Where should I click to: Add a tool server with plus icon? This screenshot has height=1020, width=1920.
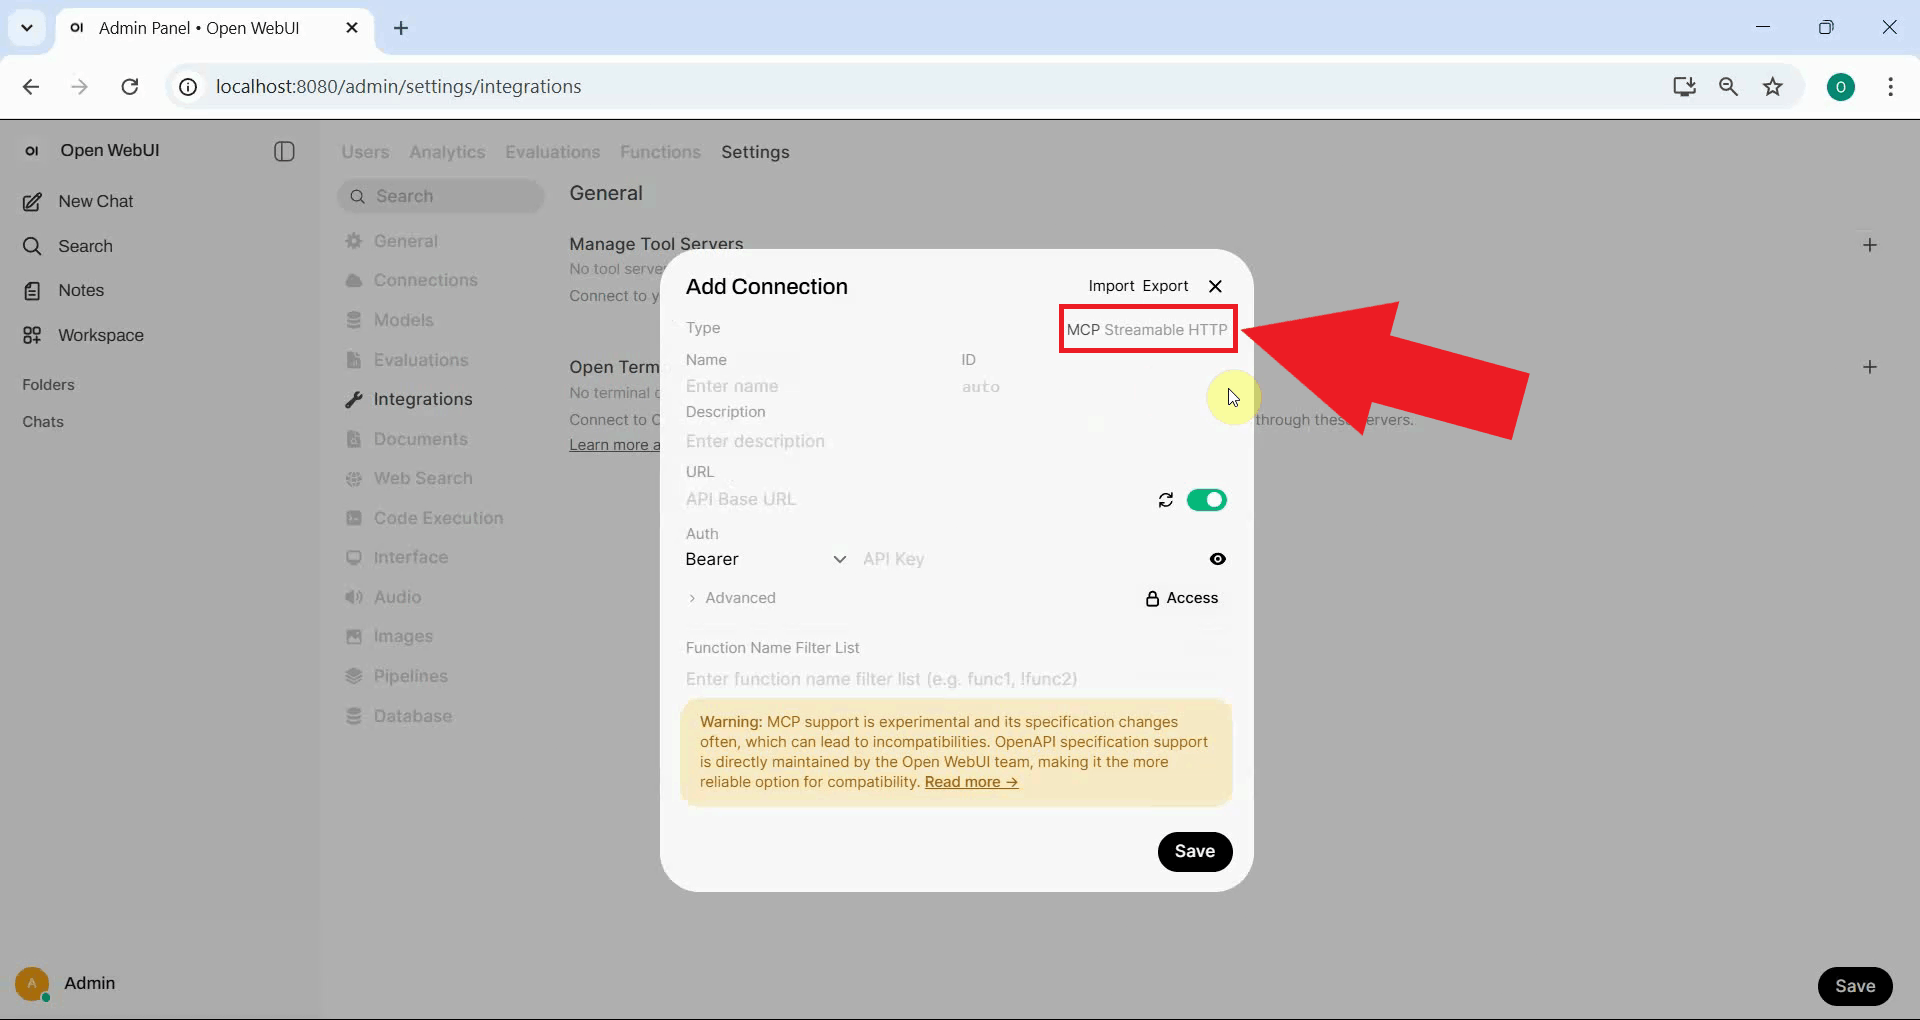[1870, 245]
